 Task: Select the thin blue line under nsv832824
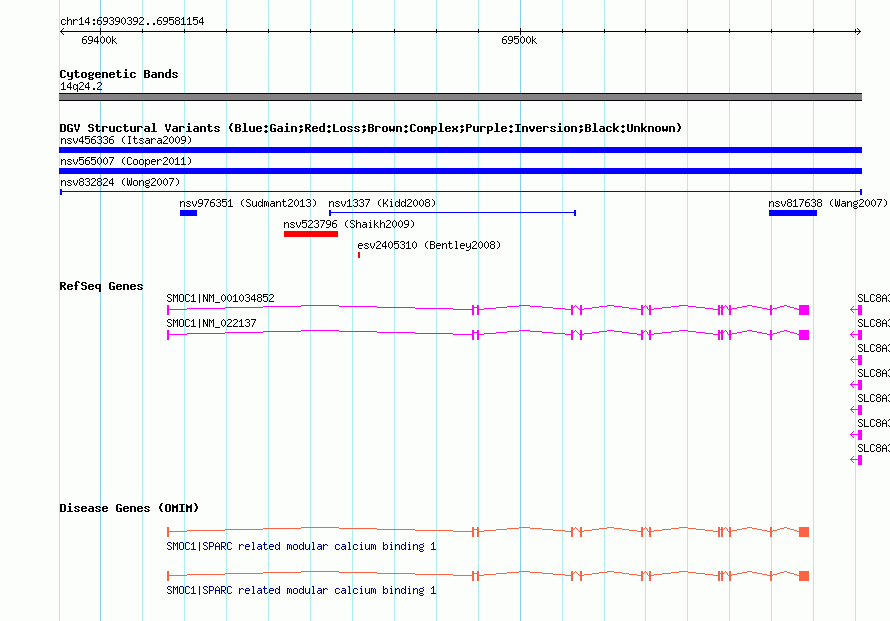tap(460, 192)
